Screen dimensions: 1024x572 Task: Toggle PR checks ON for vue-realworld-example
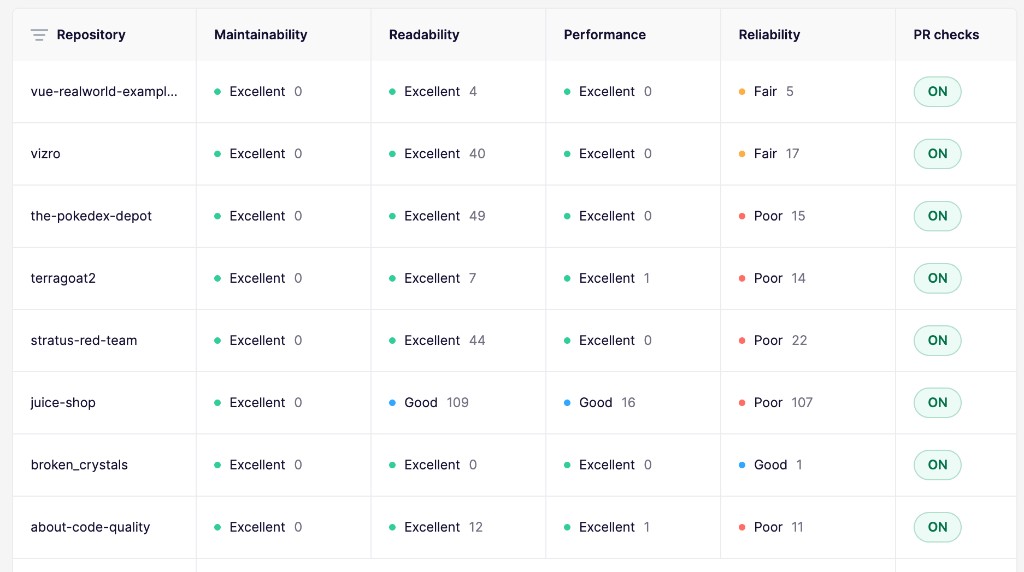click(937, 91)
